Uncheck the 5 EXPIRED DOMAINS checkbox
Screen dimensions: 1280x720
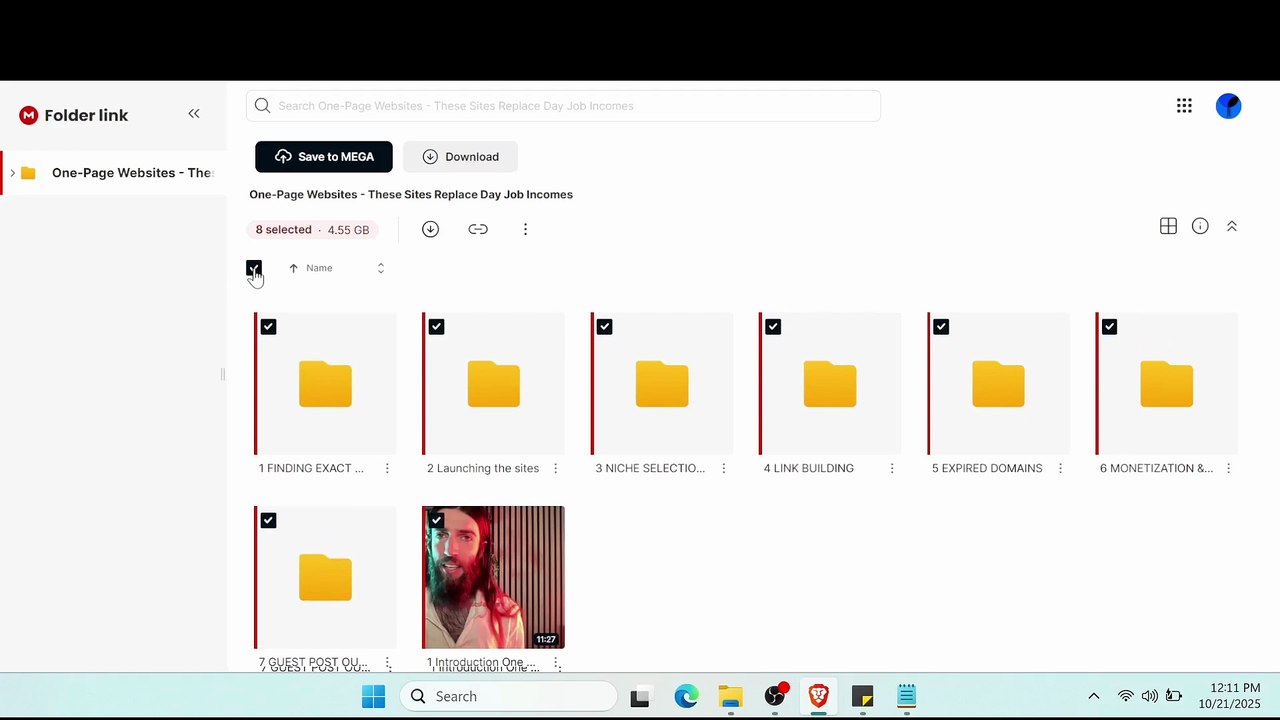click(x=941, y=327)
